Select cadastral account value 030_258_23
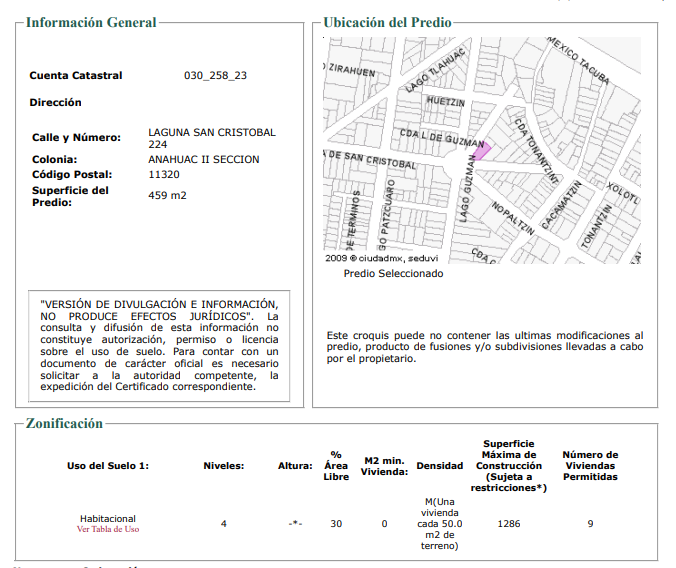The image size is (676, 568). tap(215, 75)
